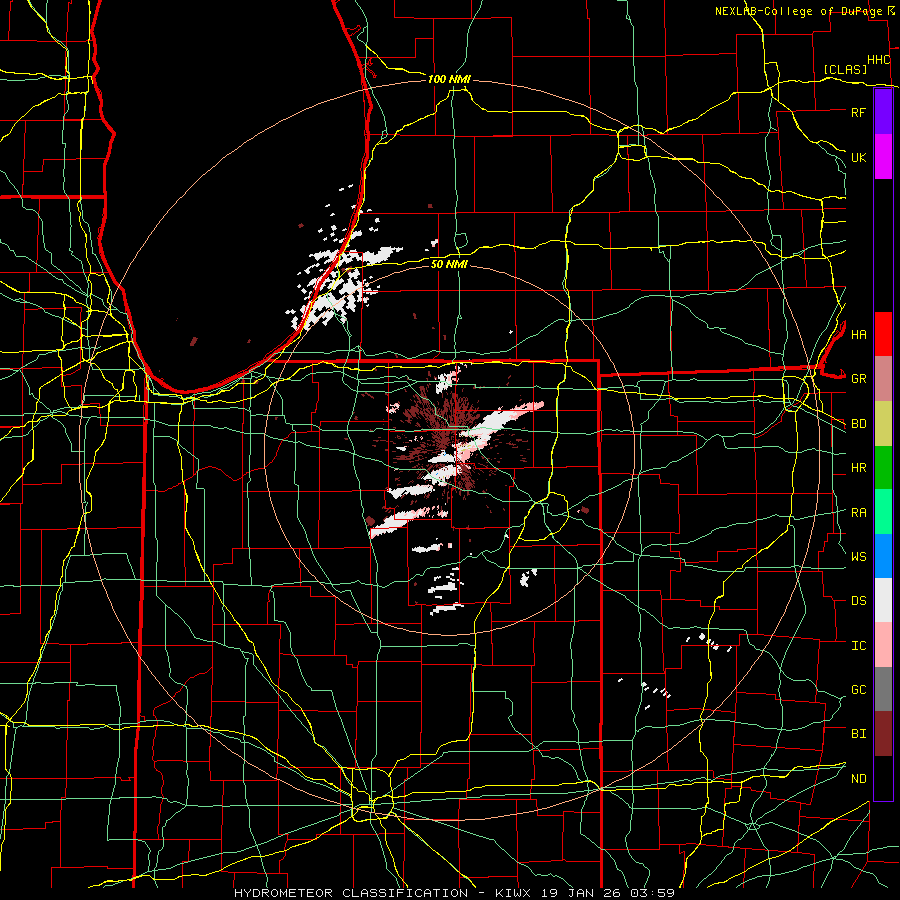The height and width of the screenshot is (900, 900).
Task: Click the BI legend label
Action: (858, 734)
